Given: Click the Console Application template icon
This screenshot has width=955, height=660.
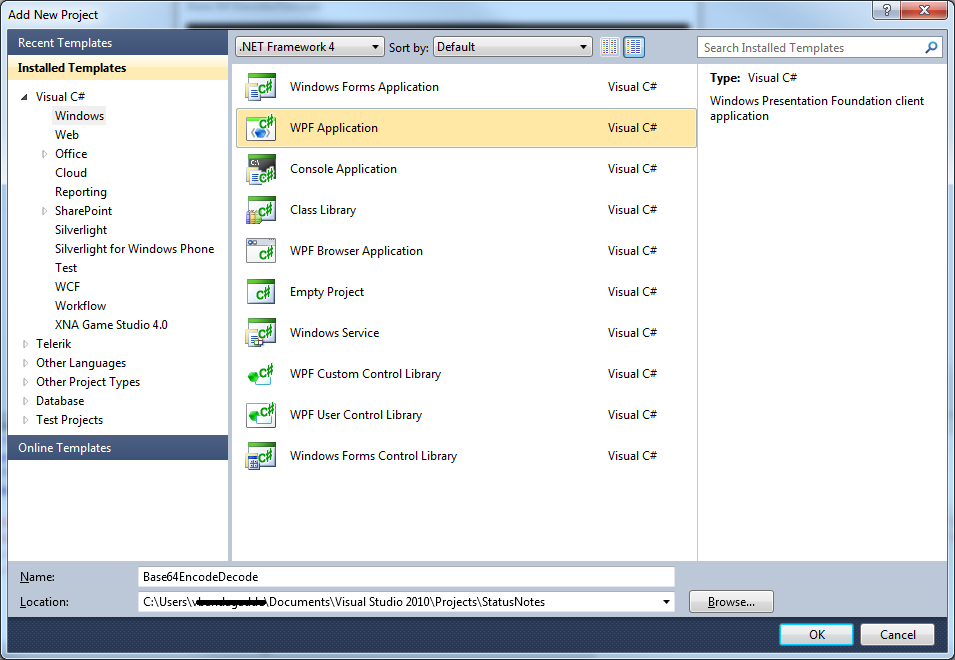Looking at the screenshot, I should click(261, 169).
